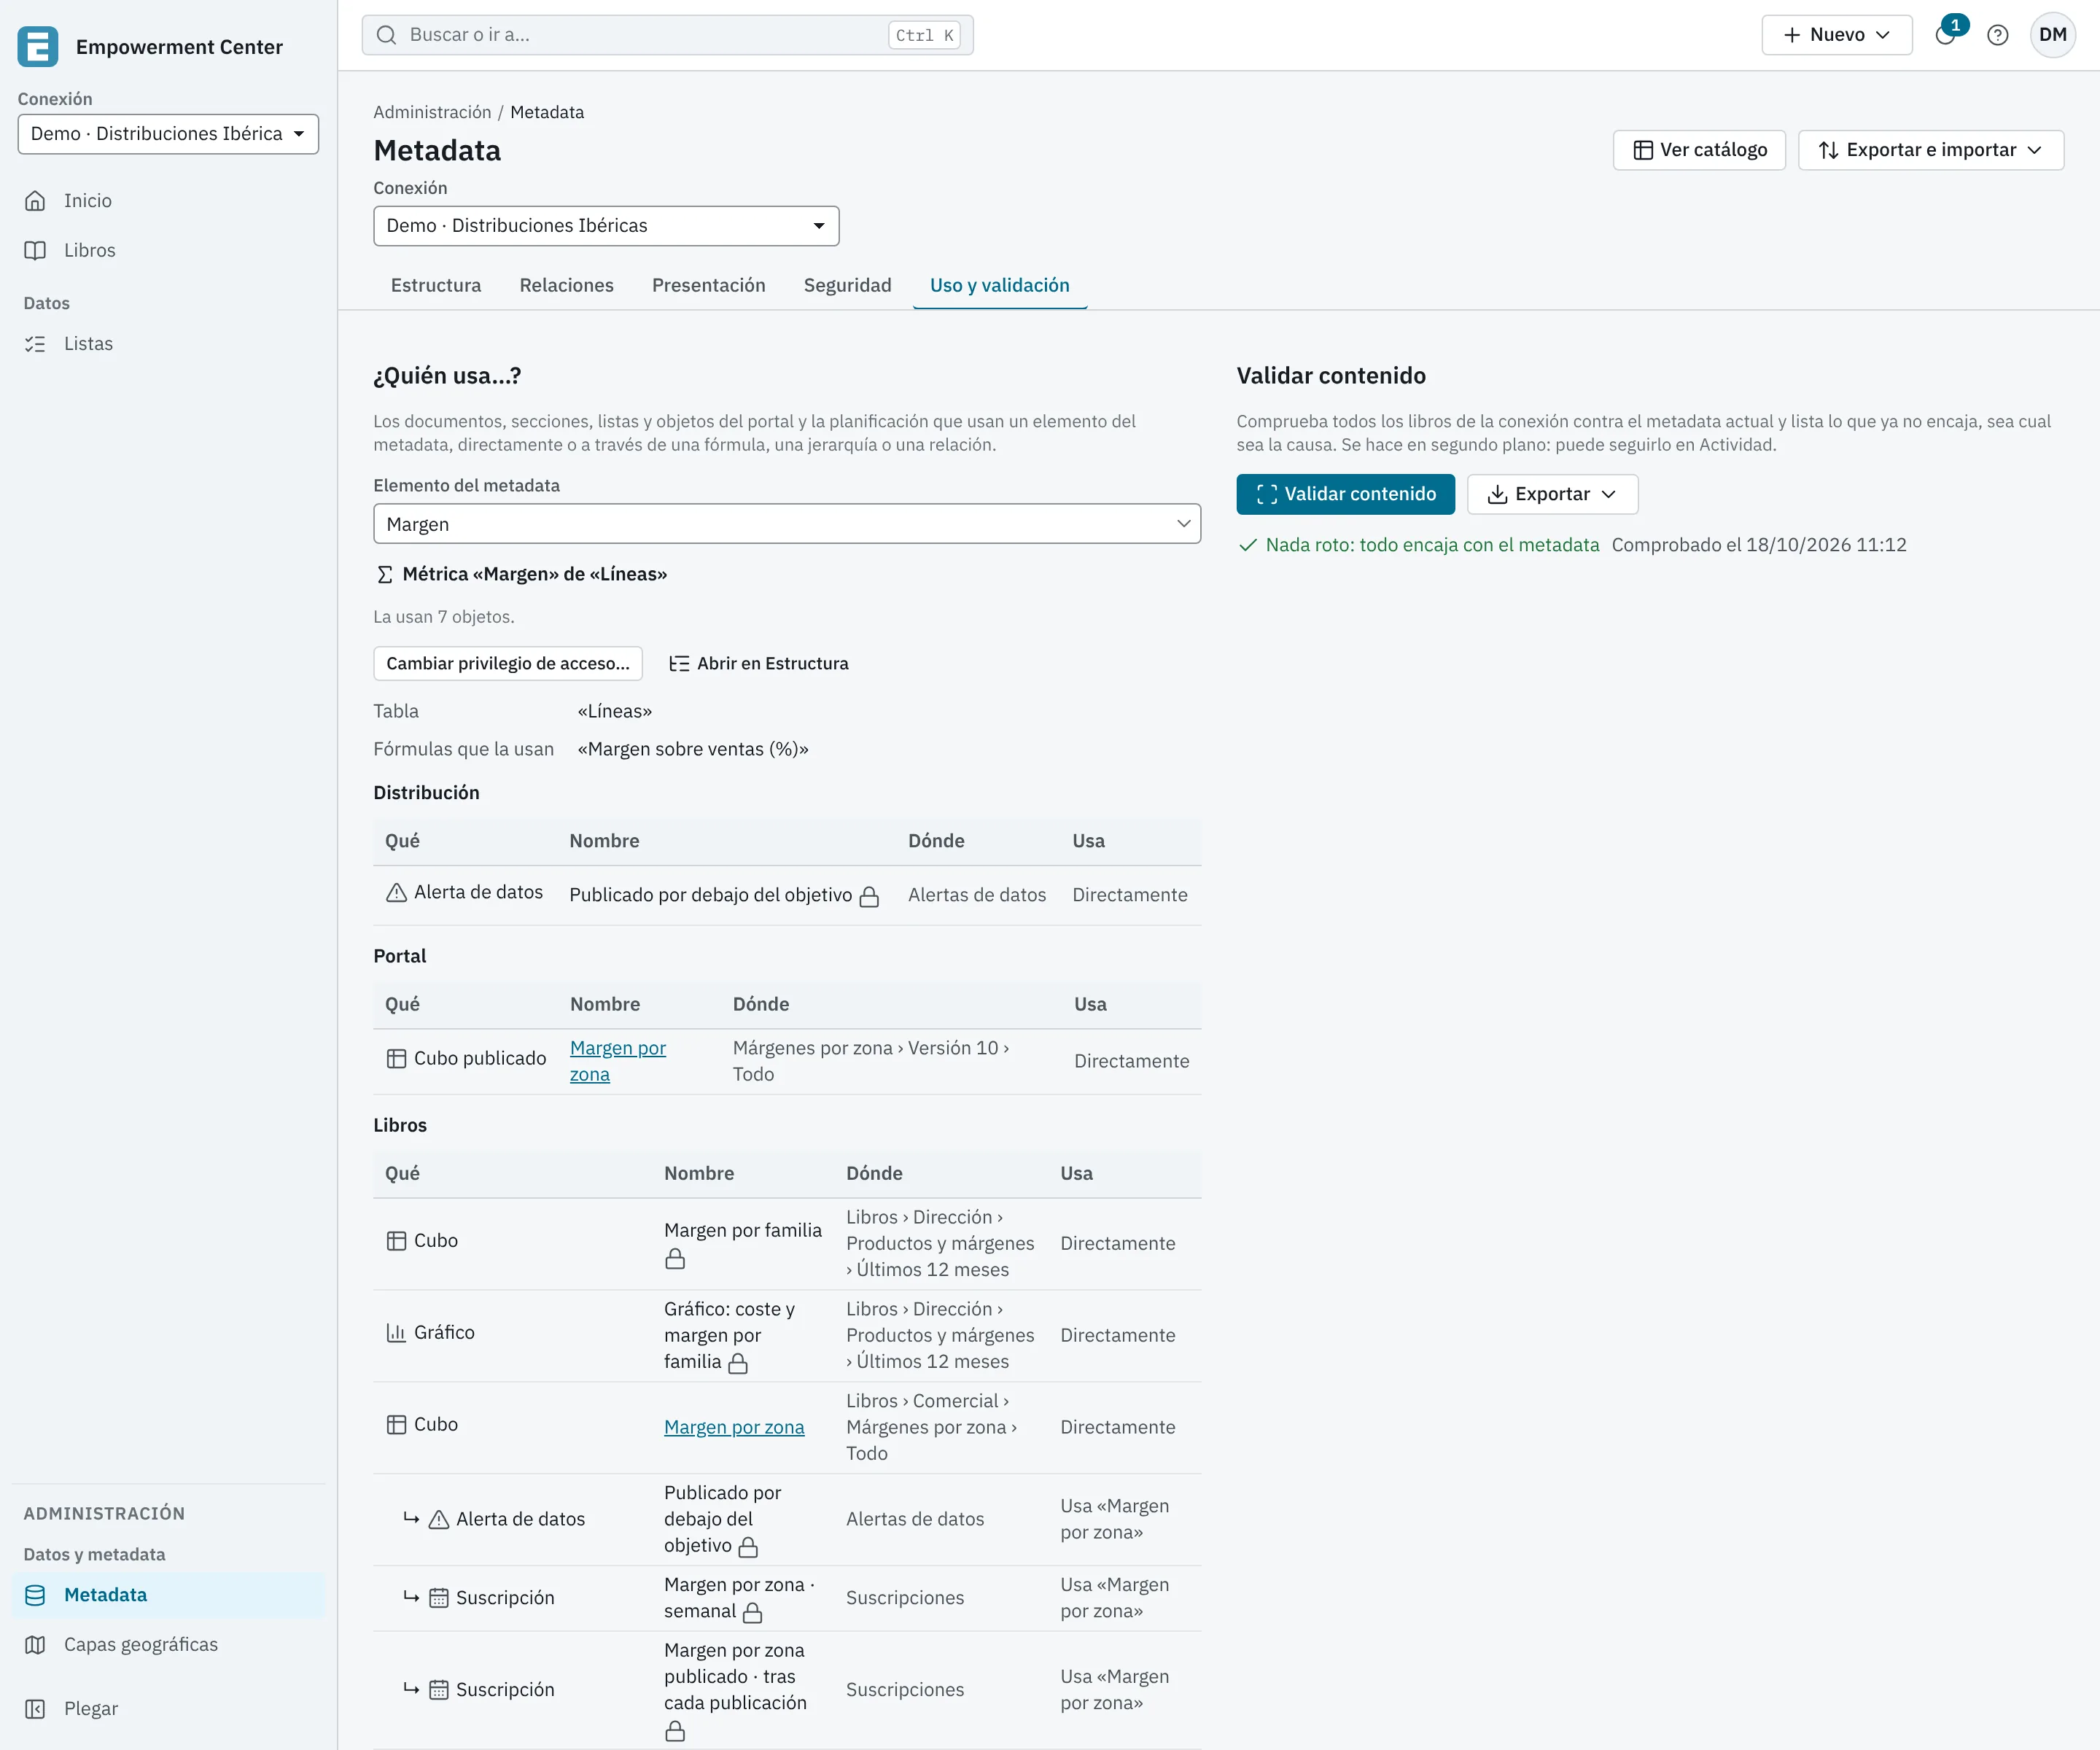
Task: Click Cambiar privilegio de acceso... button
Action: (508, 664)
